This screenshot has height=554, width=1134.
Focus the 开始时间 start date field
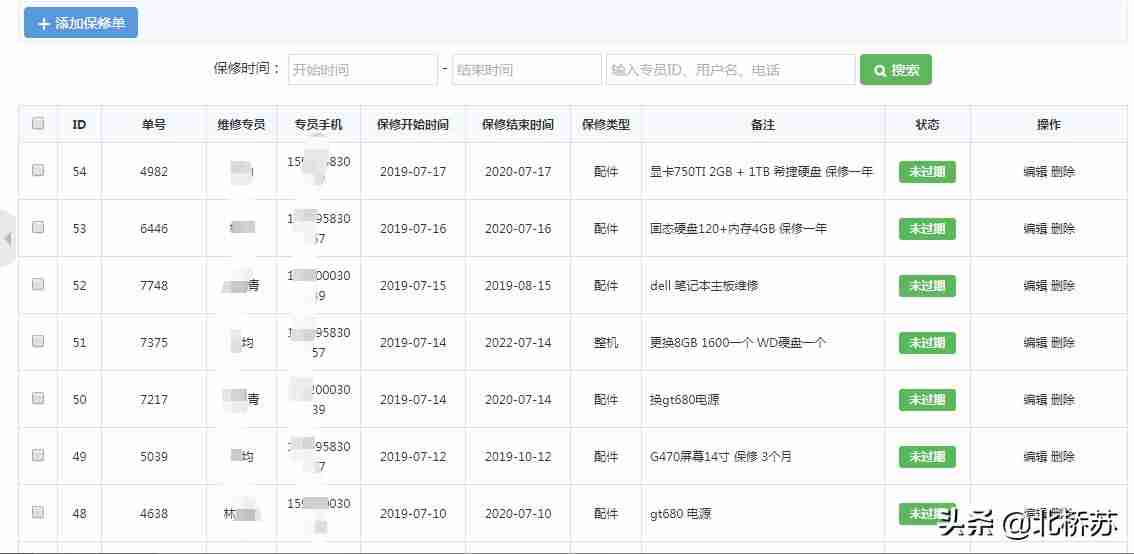tap(363, 69)
